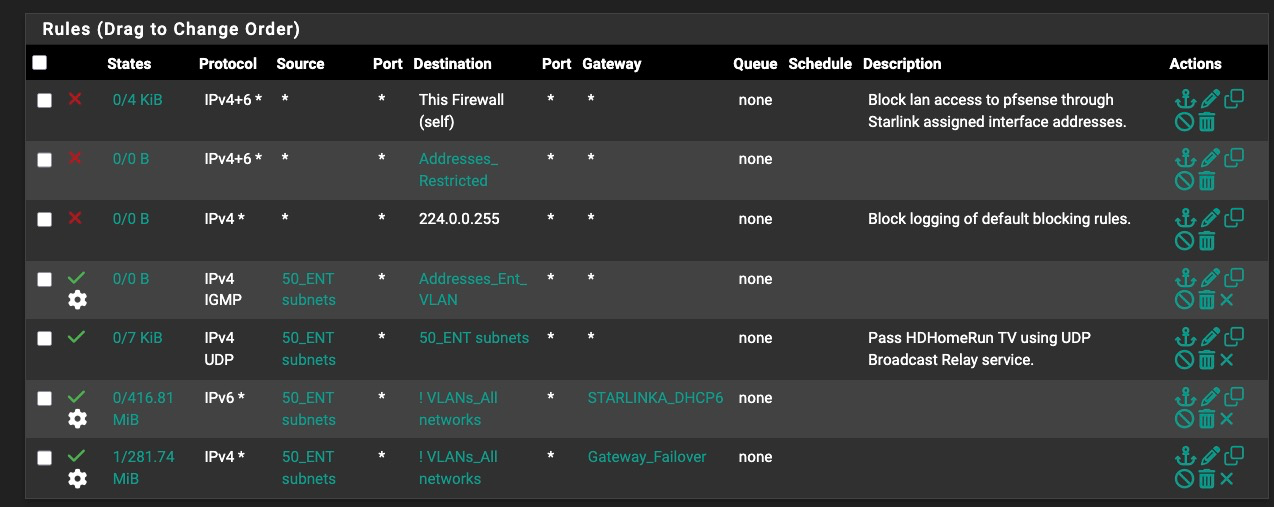Edit the This Firewall (self) block rule
This screenshot has height=507, width=1274.
click(1210, 100)
